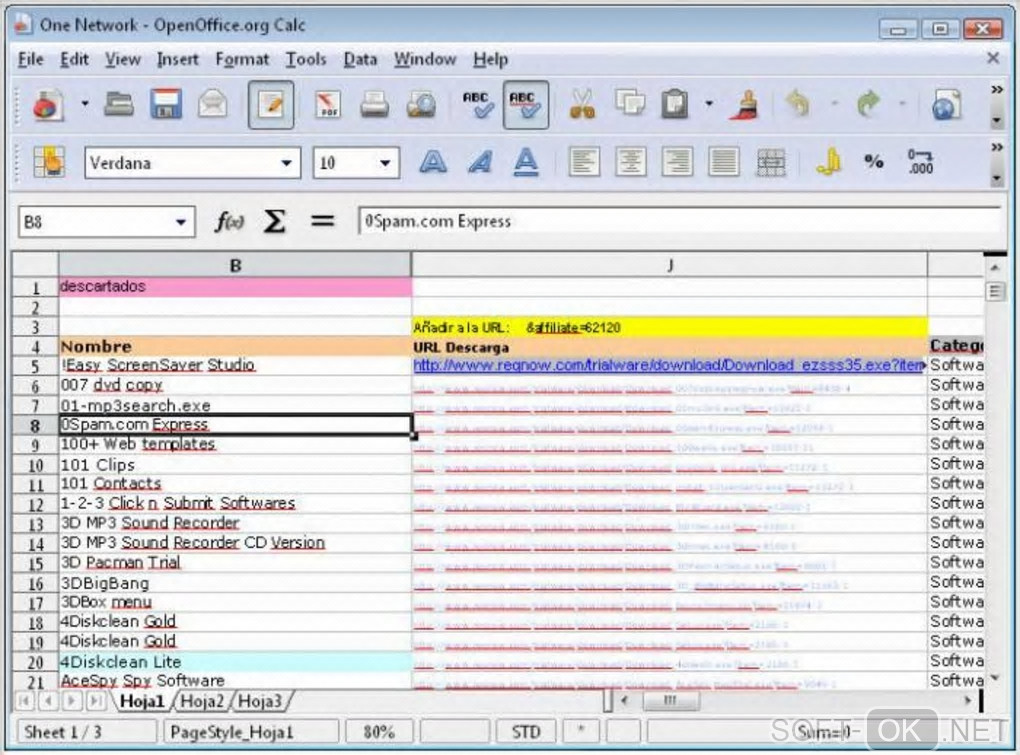Open the Edit menu
Viewport: 1020px width, 755px height.
pos(74,59)
